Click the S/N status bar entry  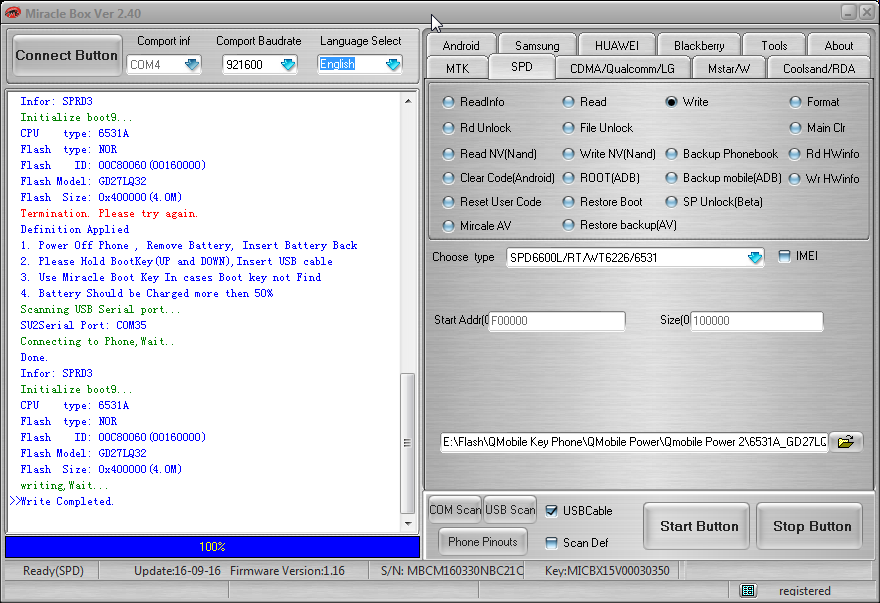point(452,571)
